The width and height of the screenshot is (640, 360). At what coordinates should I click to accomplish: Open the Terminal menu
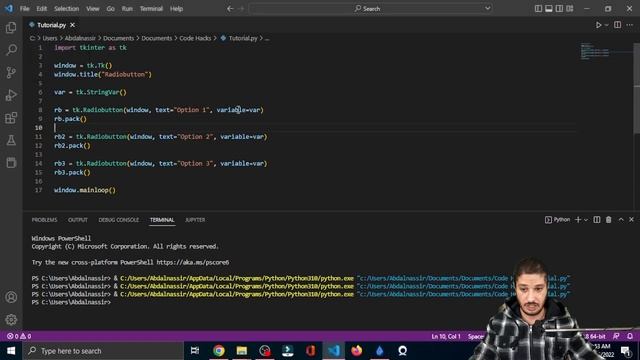[151, 9]
